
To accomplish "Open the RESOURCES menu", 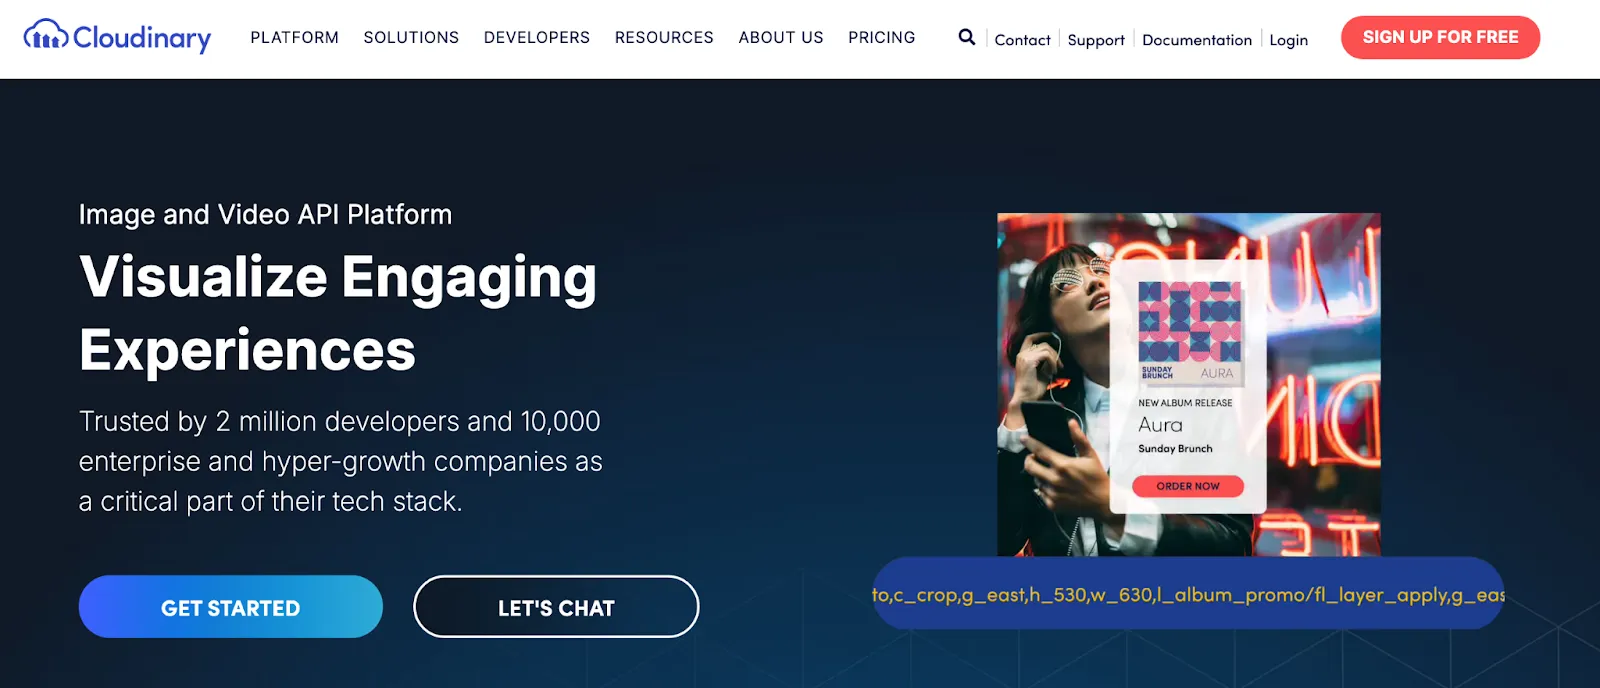I will click(664, 37).
